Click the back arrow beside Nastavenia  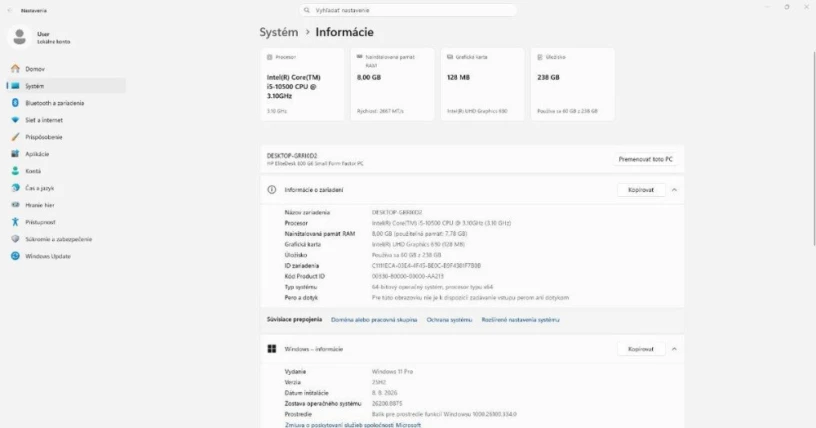click(x=9, y=10)
